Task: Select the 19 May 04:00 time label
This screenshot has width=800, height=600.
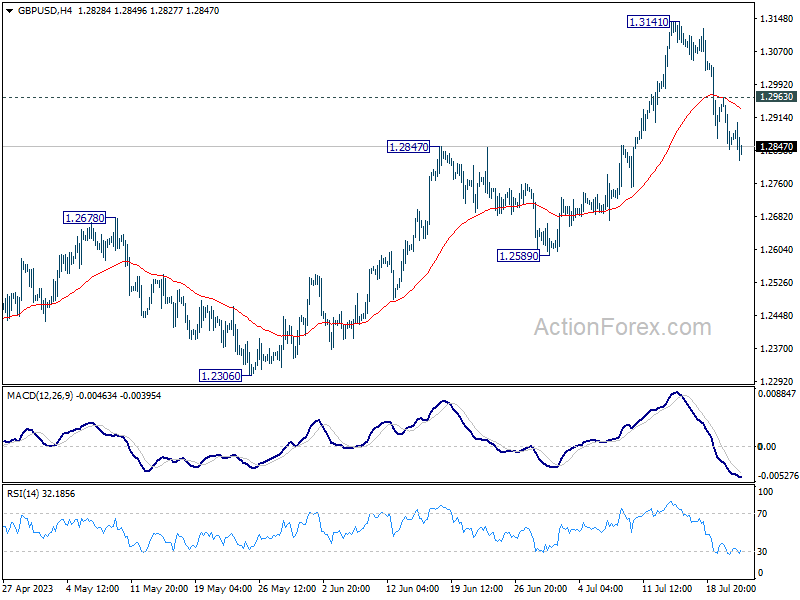Action: (222, 589)
